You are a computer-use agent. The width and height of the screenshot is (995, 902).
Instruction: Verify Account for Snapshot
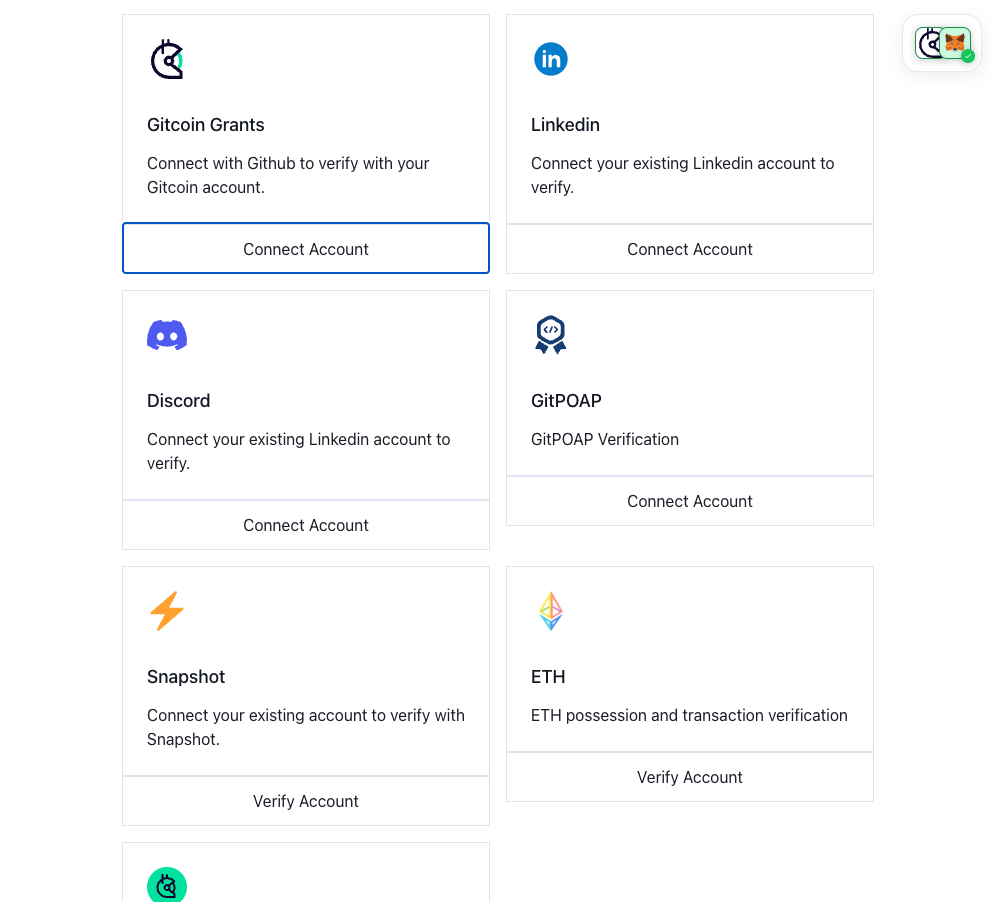[x=306, y=801]
